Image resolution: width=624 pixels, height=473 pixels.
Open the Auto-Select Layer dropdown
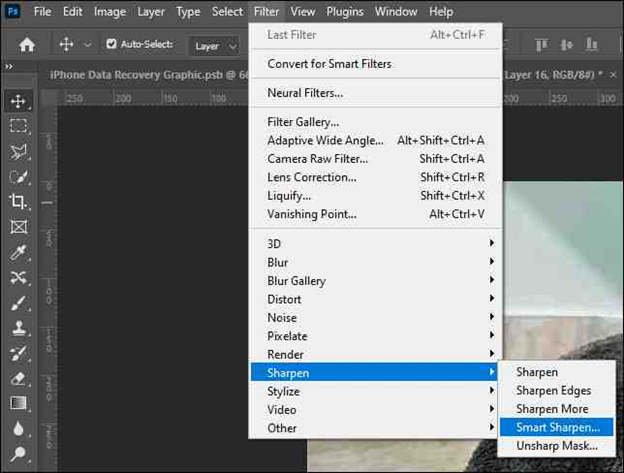click(215, 46)
